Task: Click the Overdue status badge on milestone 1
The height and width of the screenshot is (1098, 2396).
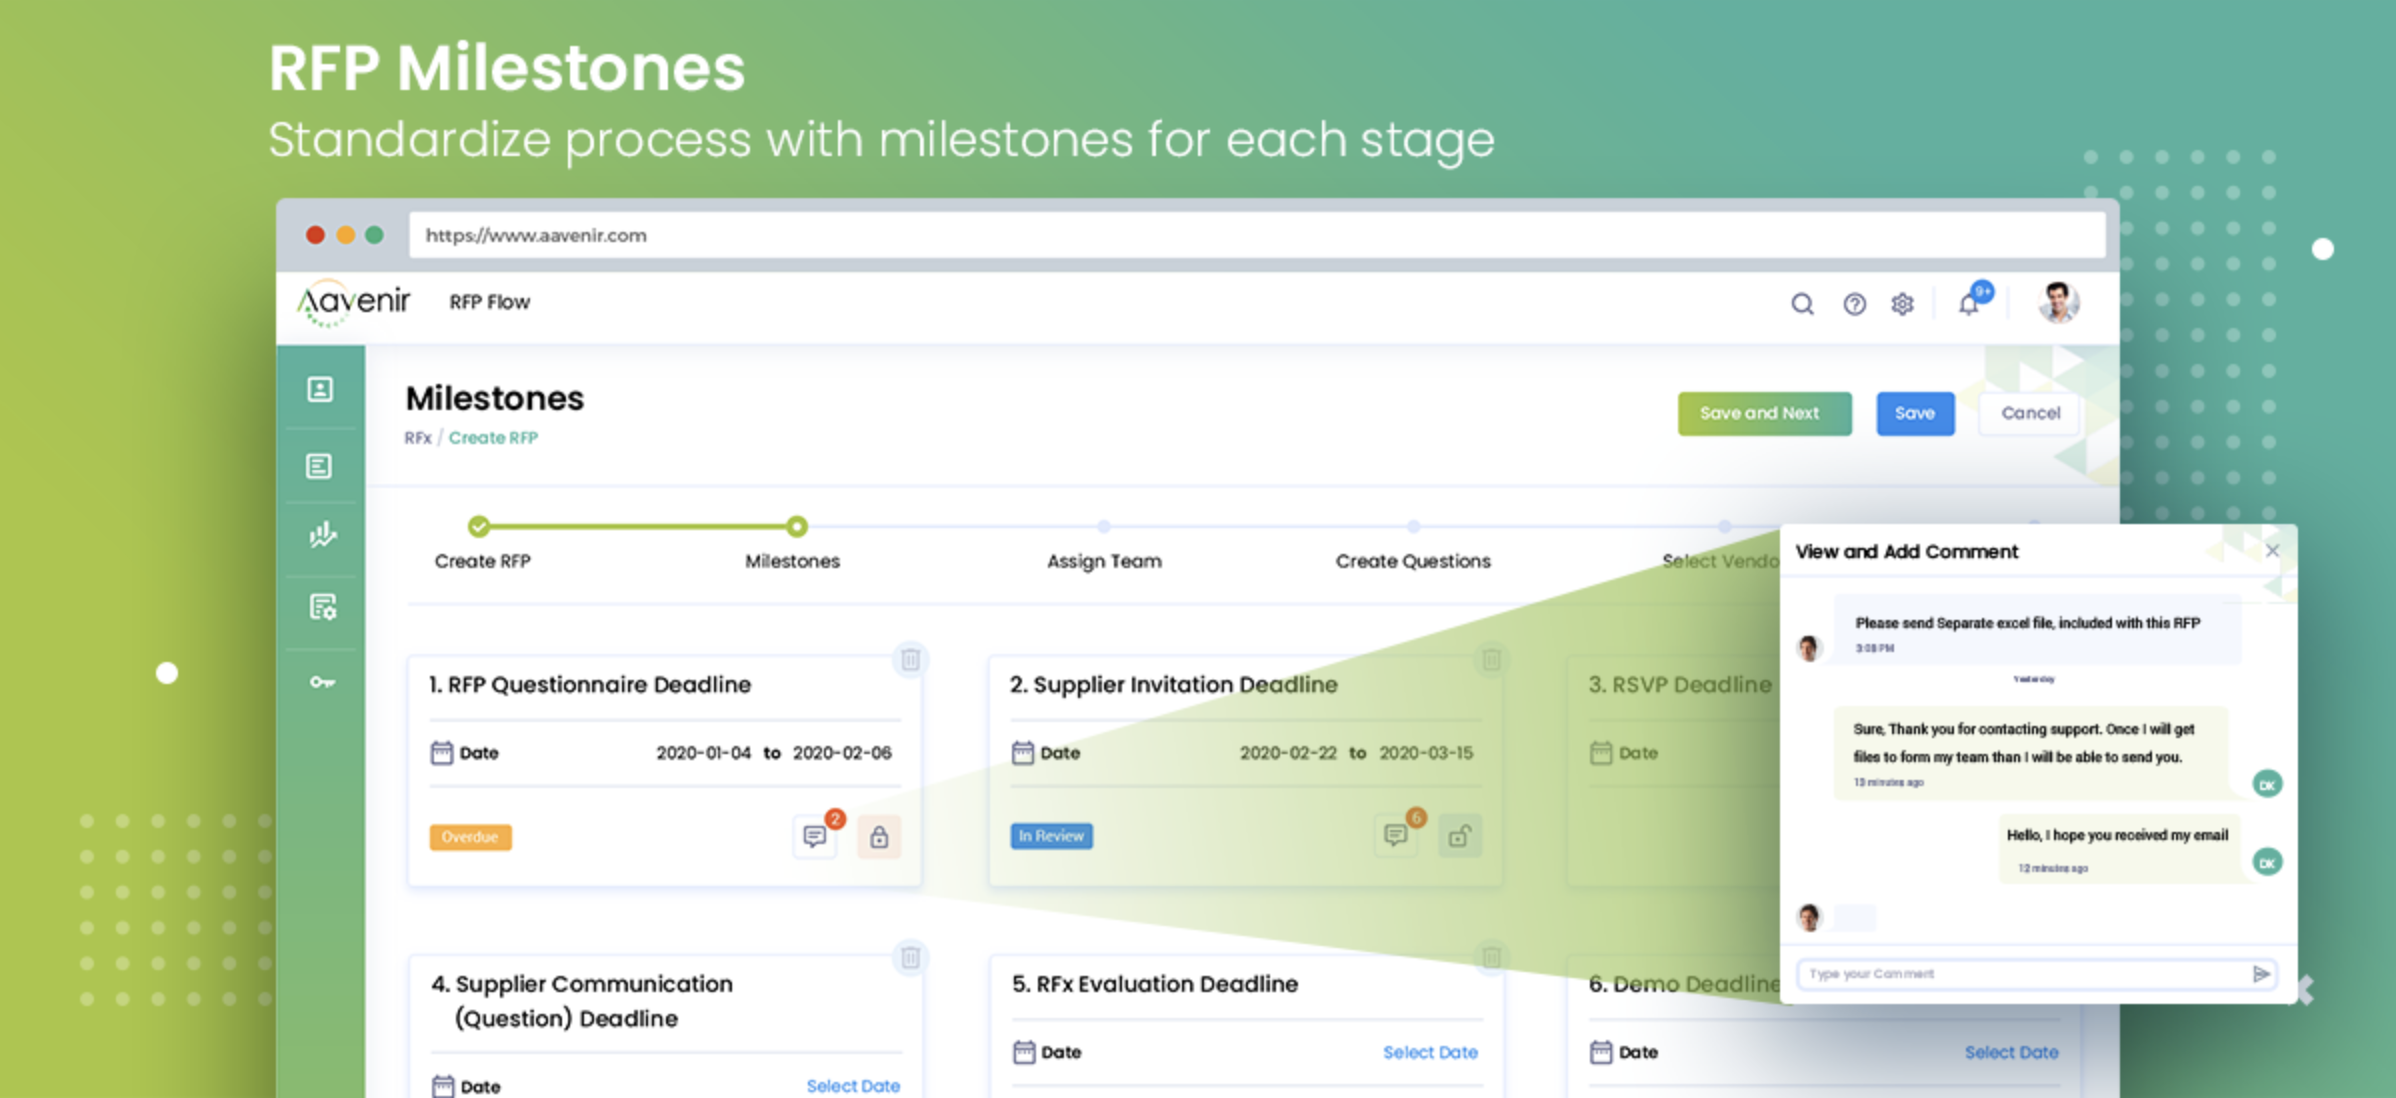Action: point(471,837)
